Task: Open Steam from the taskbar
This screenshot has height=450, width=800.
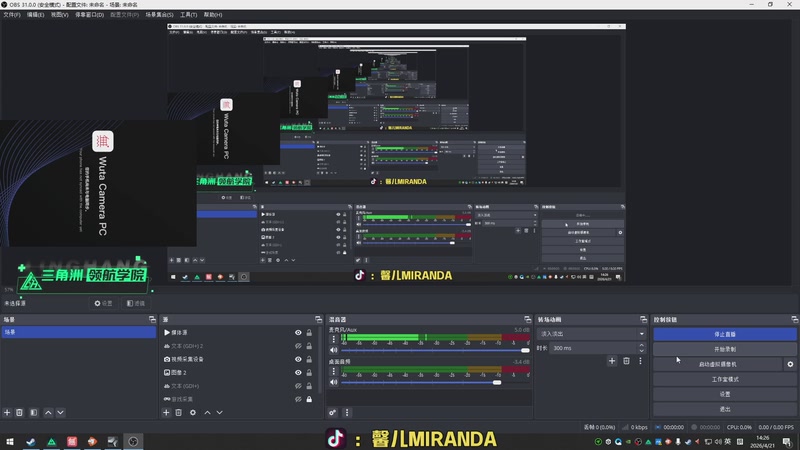Action: (x=31, y=441)
